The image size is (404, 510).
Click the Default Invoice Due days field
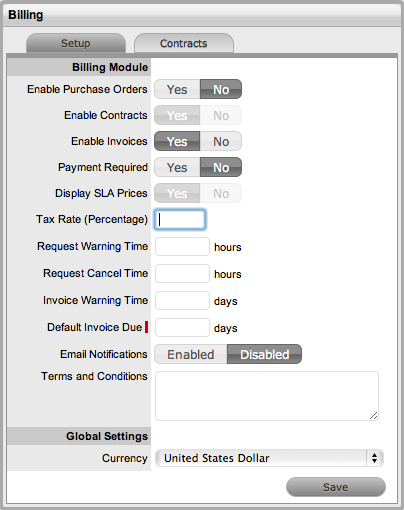point(182,328)
